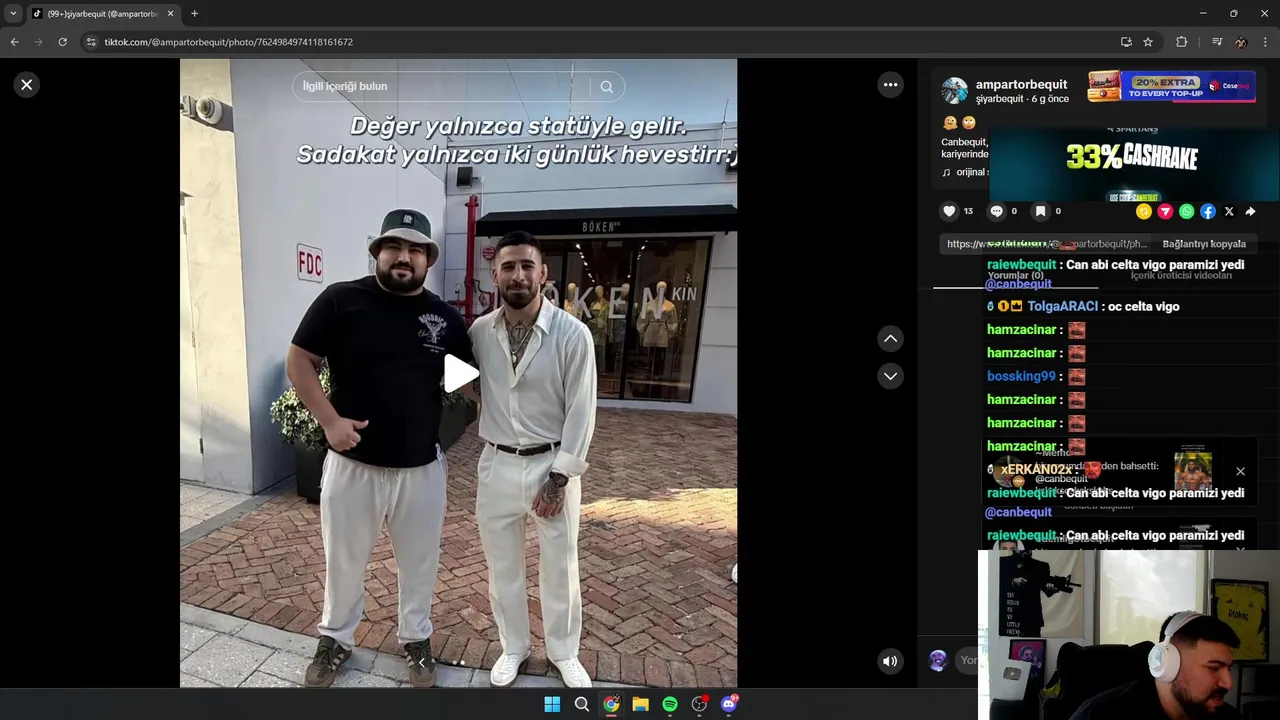Viewport: 1280px width, 720px height.
Task: Go to the next post with down chevron
Action: pos(890,376)
